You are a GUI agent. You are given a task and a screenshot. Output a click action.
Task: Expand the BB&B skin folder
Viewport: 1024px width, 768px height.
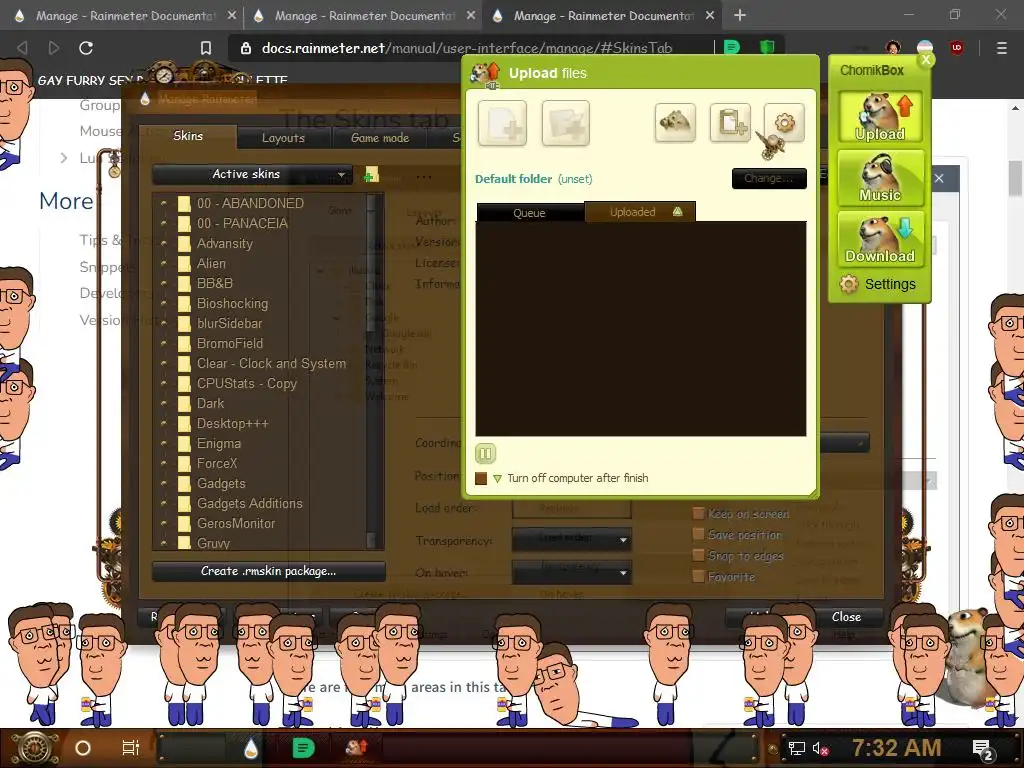tap(163, 283)
